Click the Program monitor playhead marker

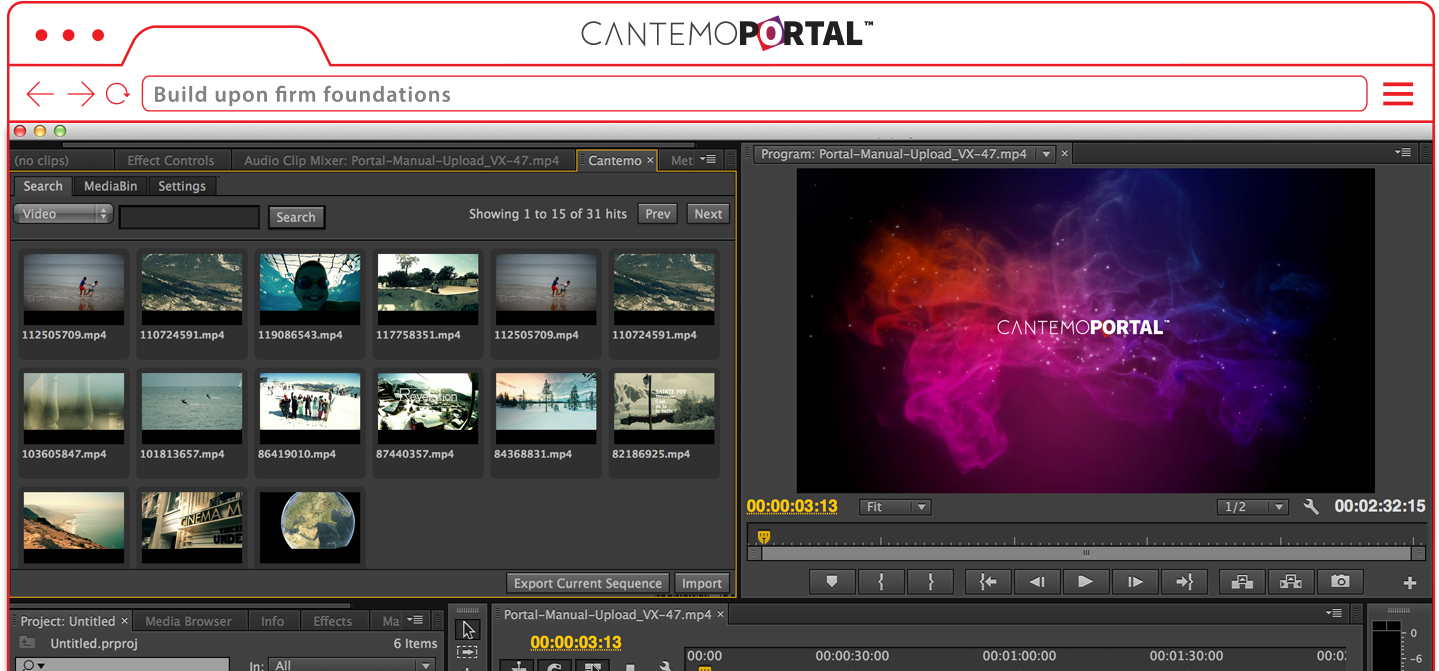coord(764,538)
